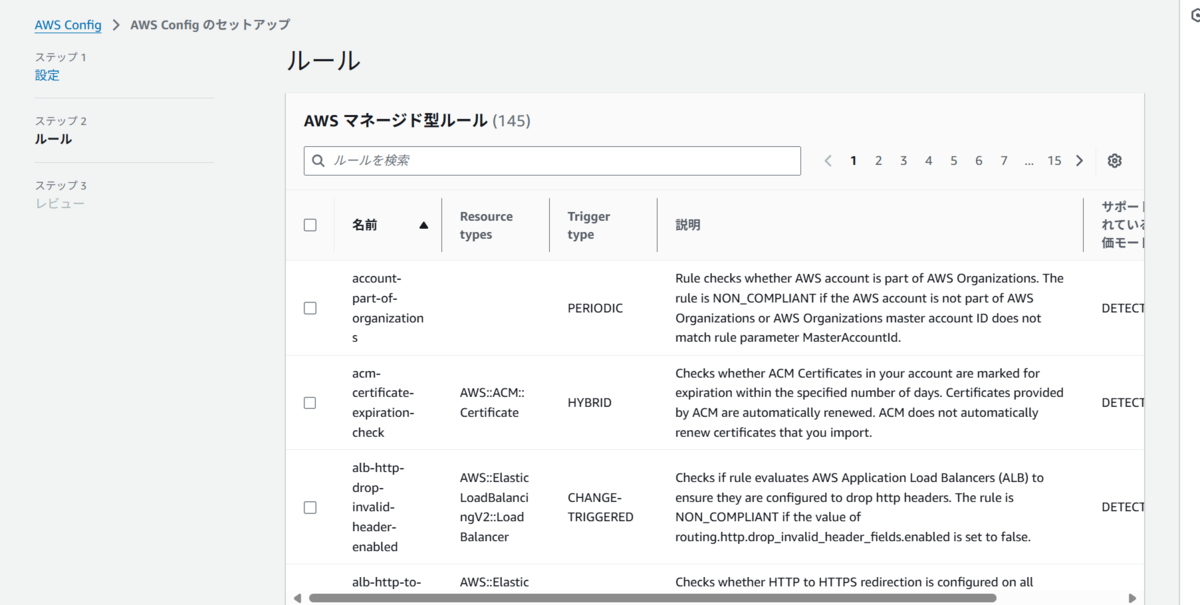1200x605 pixels.
Task: Sort by name ascending triangle
Action: pos(424,225)
